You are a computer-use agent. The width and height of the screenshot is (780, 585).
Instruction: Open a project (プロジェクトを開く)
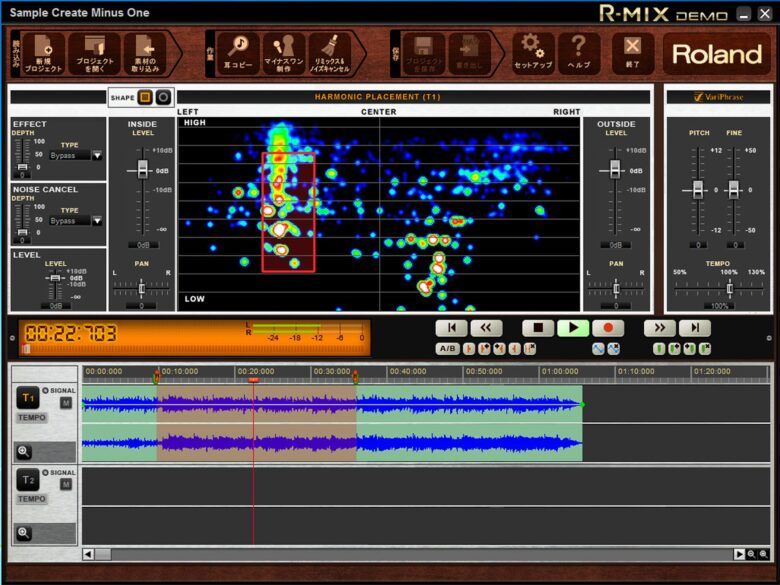point(95,54)
